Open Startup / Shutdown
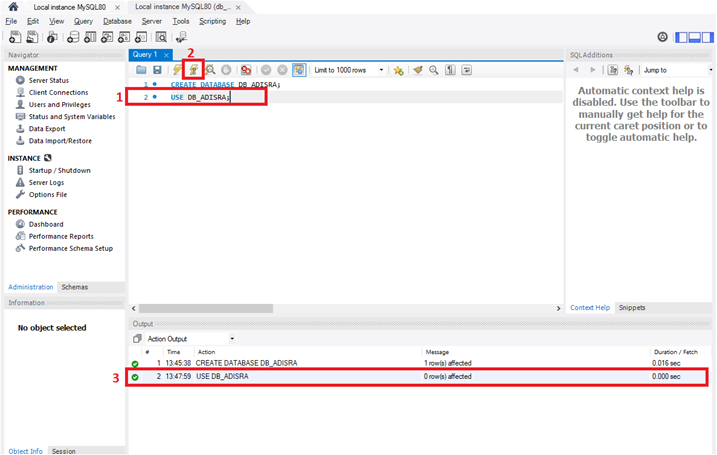 coord(59,171)
